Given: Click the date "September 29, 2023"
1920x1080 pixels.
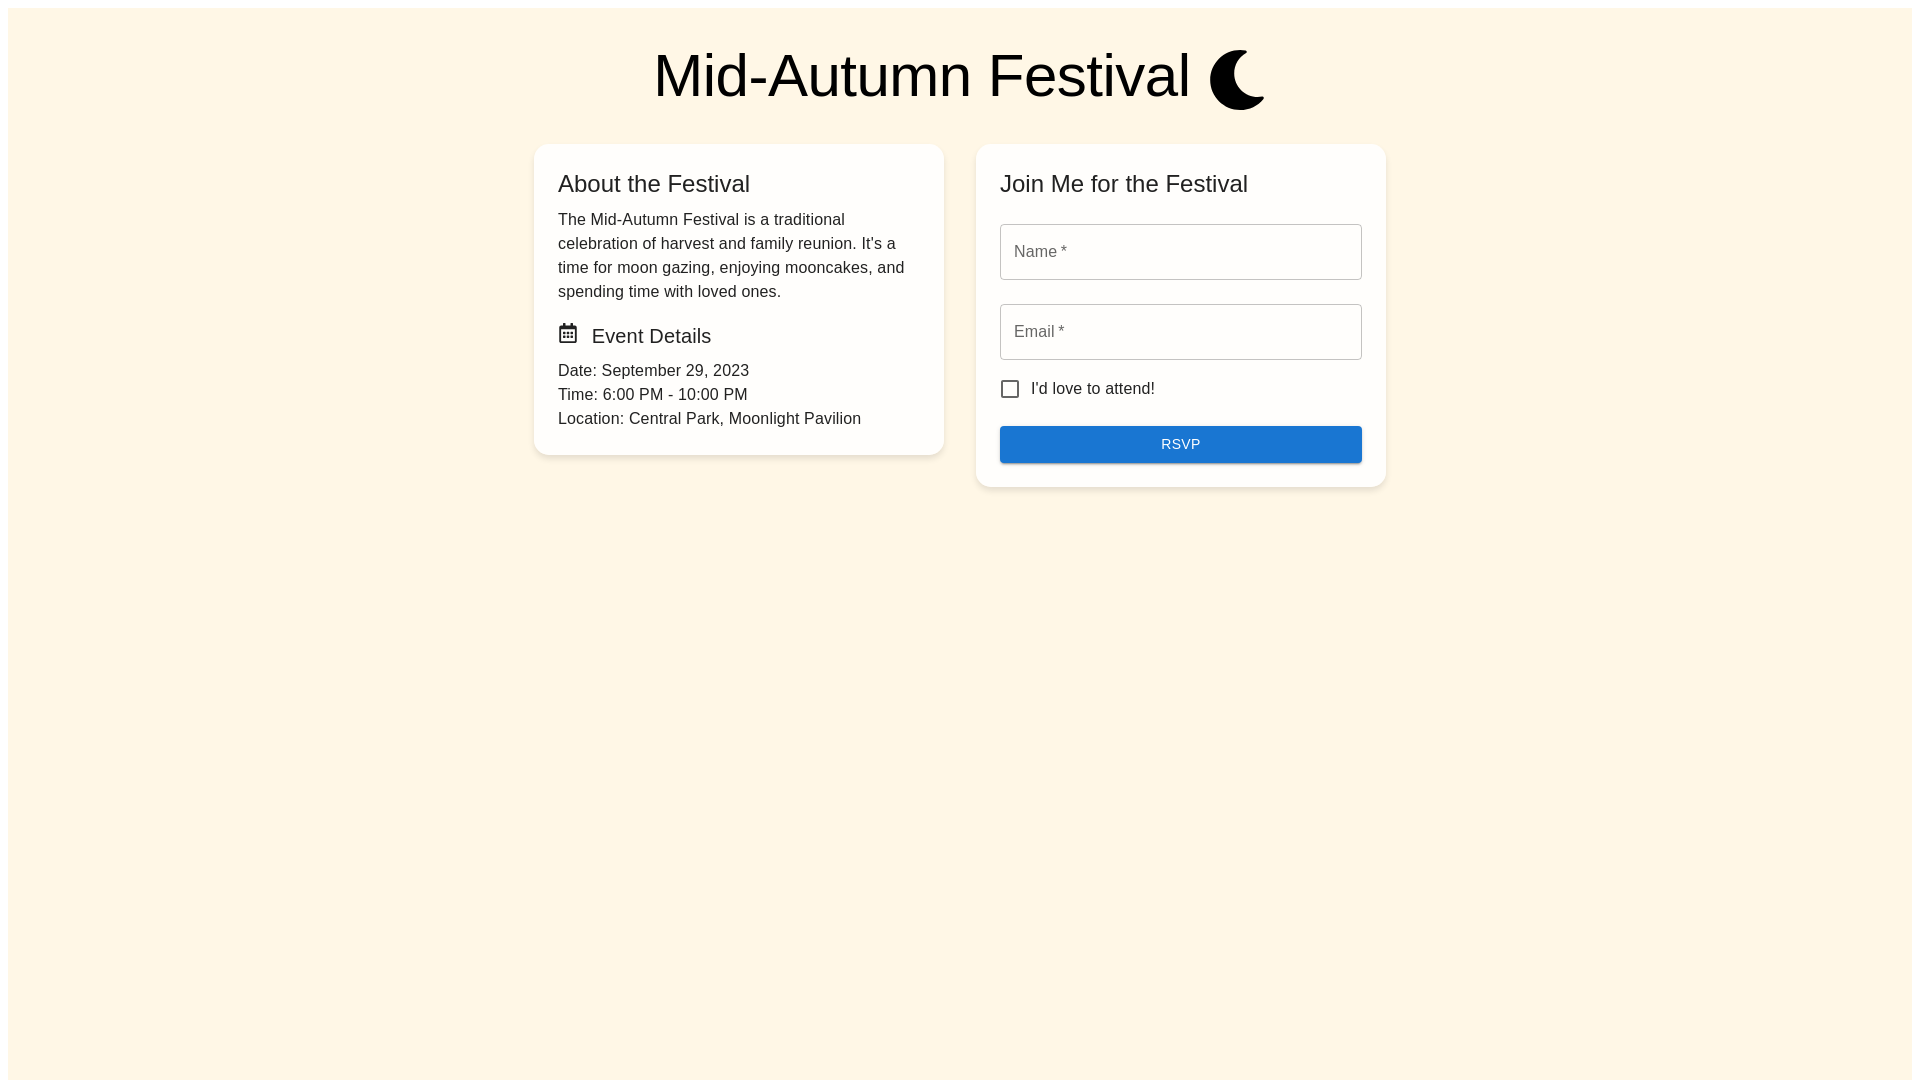Looking at the screenshot, I should (675, 371).
